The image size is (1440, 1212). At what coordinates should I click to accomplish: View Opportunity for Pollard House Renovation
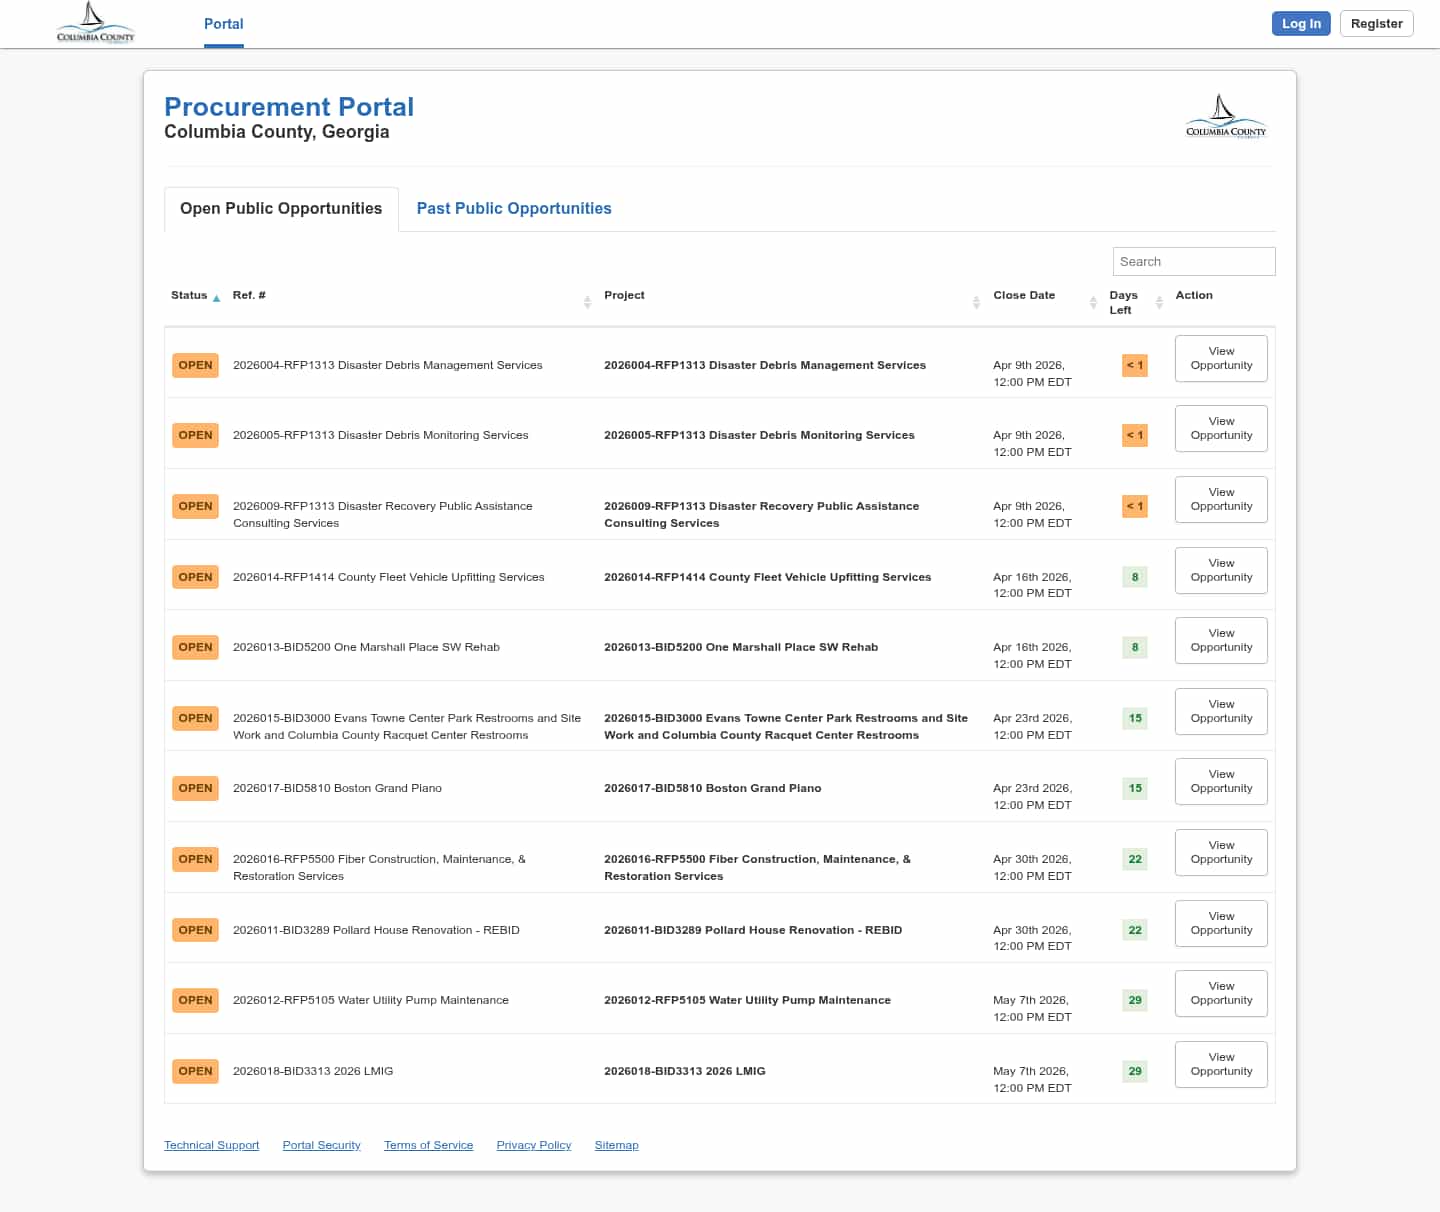pyautogui.click(x=1221, y=923)
